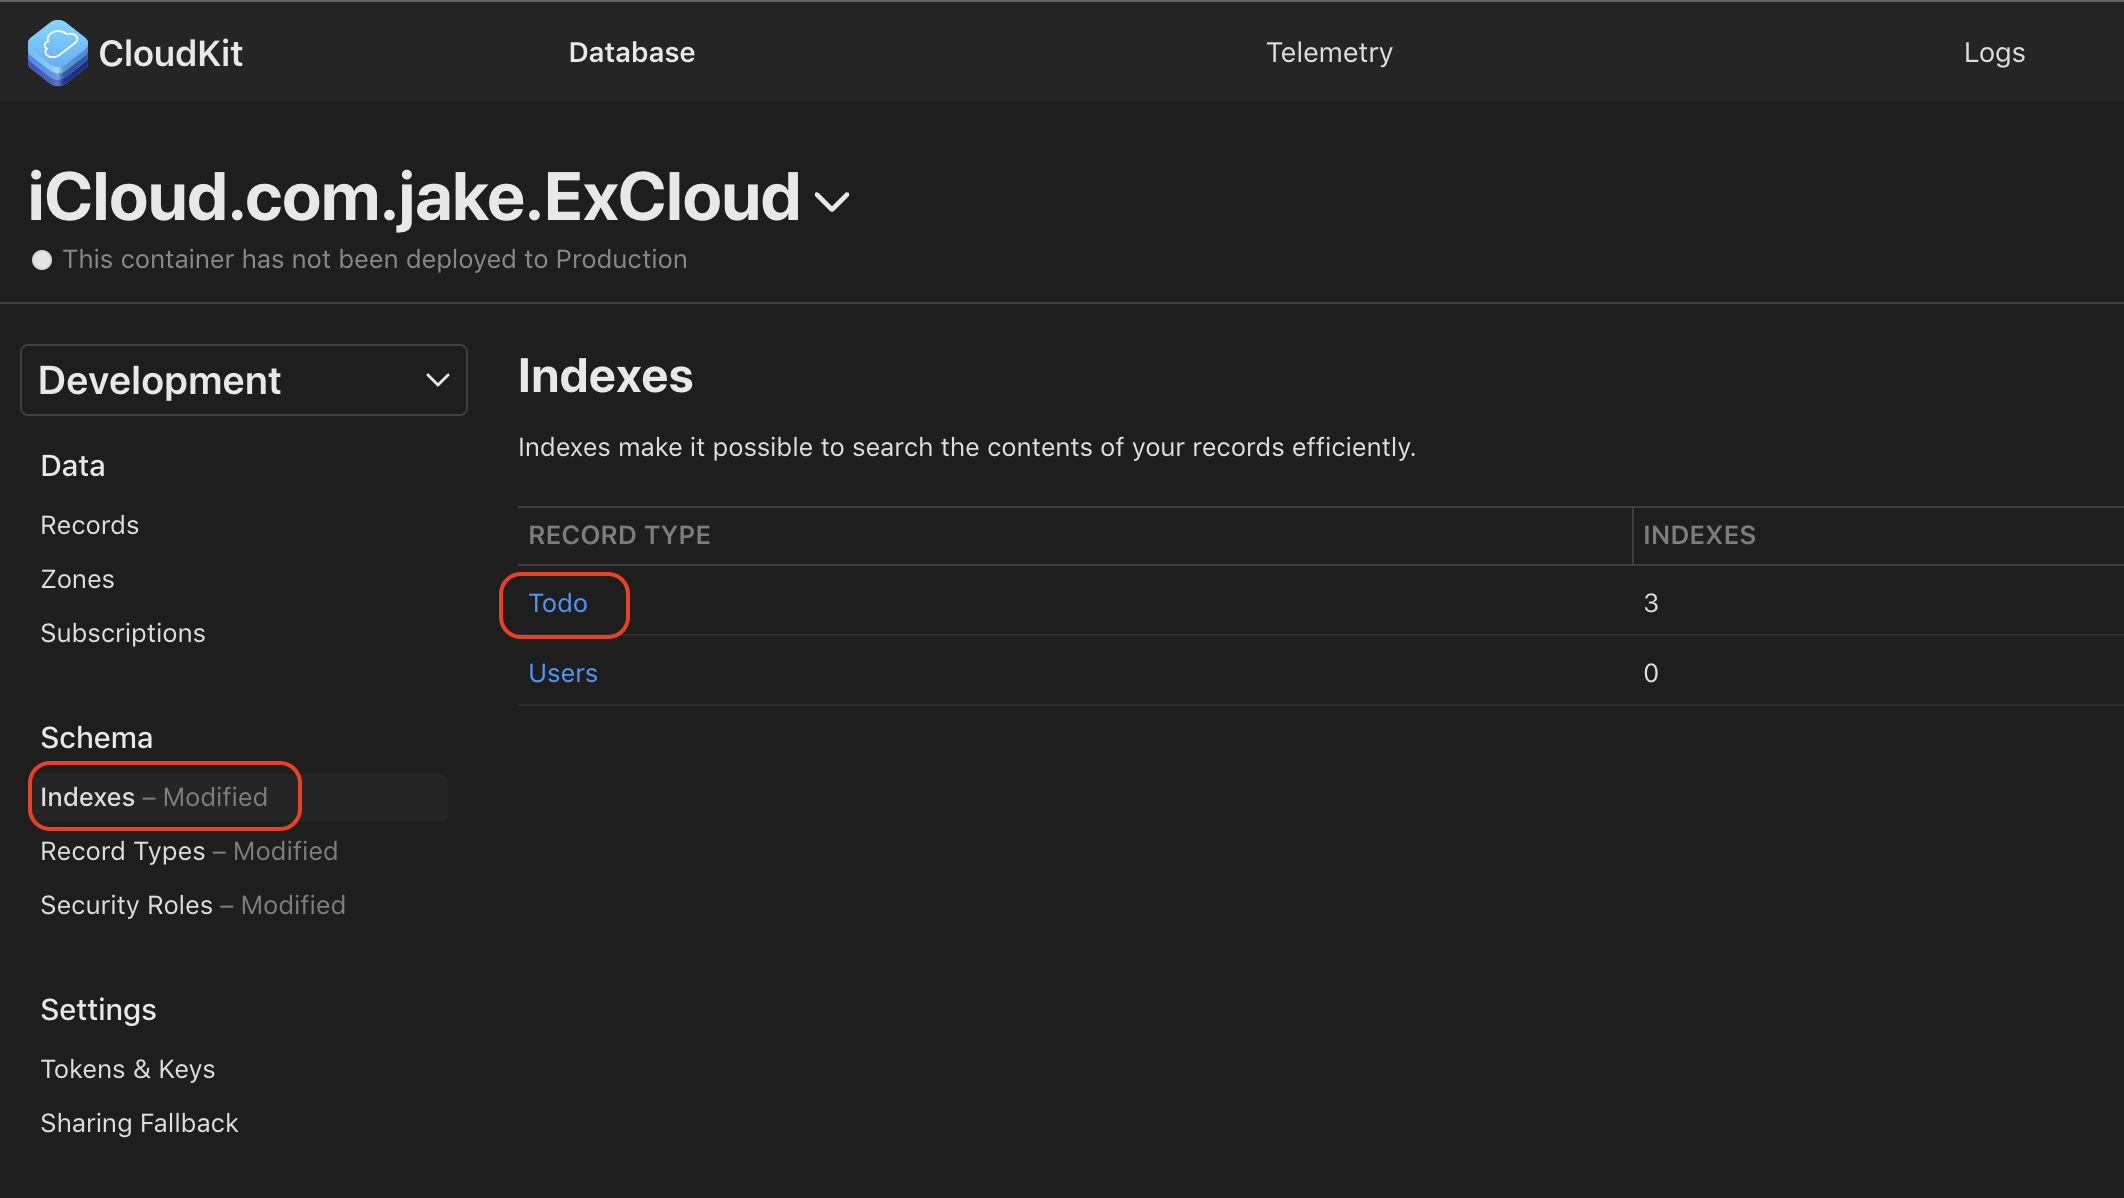Select Indexes under Schema
This screenshot has height=1198, width=2124.
pos(88,797)
